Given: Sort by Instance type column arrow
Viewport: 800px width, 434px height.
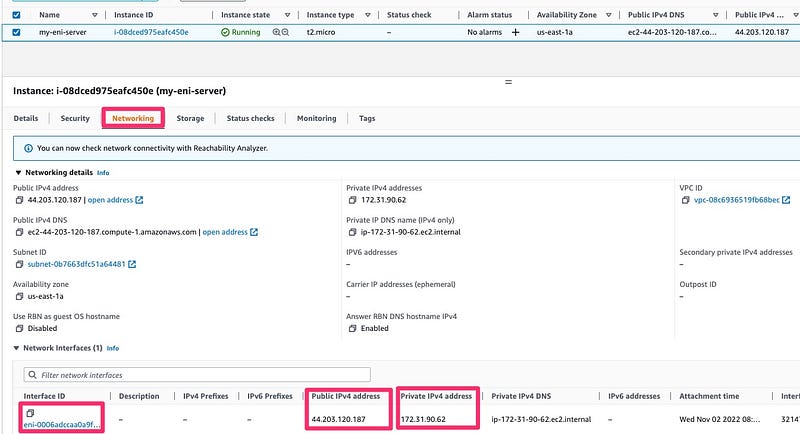Looking at the screenshot, I should click(x=368, y=15).
